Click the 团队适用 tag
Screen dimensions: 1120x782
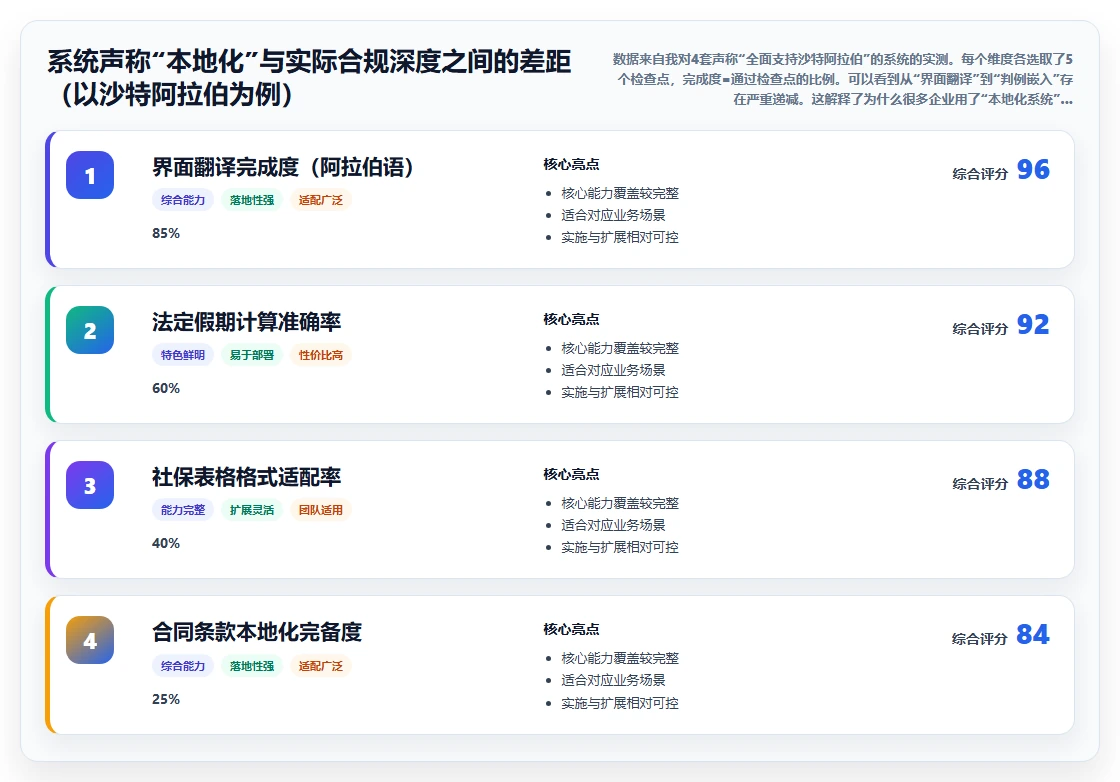[x=321, y=510]
